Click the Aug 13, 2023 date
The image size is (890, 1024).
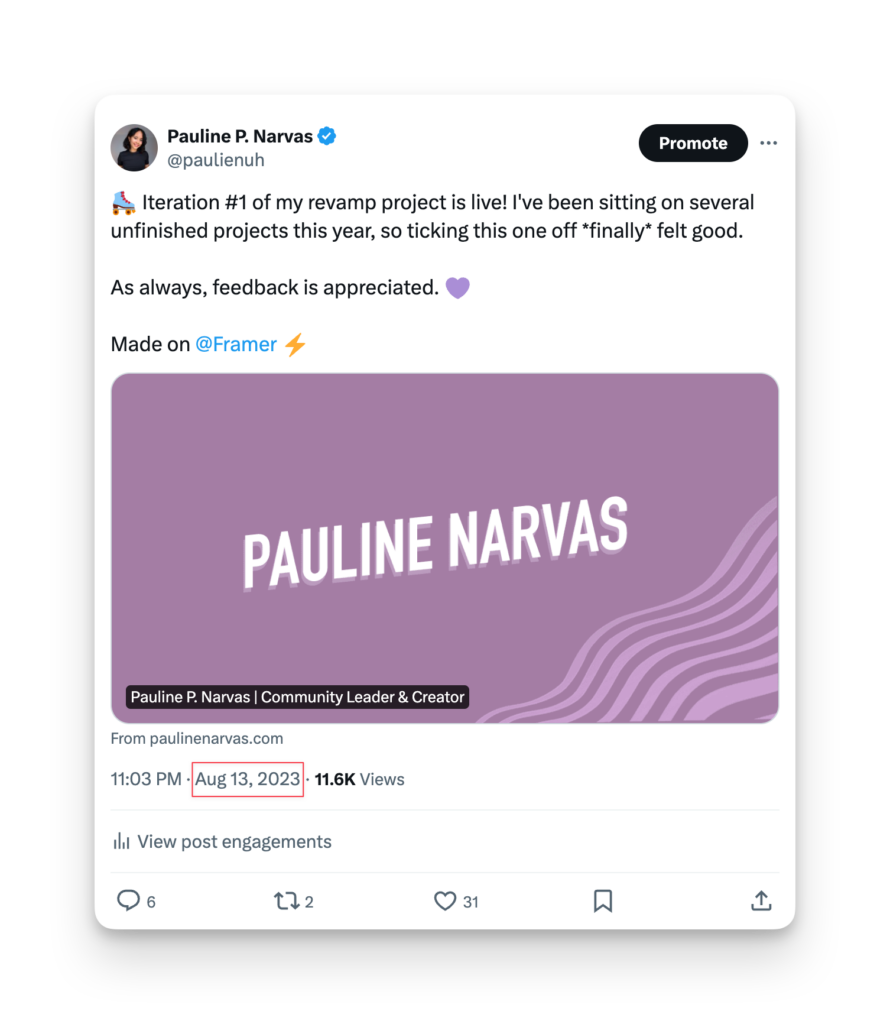pyautogui.click(x=248, y=779)
